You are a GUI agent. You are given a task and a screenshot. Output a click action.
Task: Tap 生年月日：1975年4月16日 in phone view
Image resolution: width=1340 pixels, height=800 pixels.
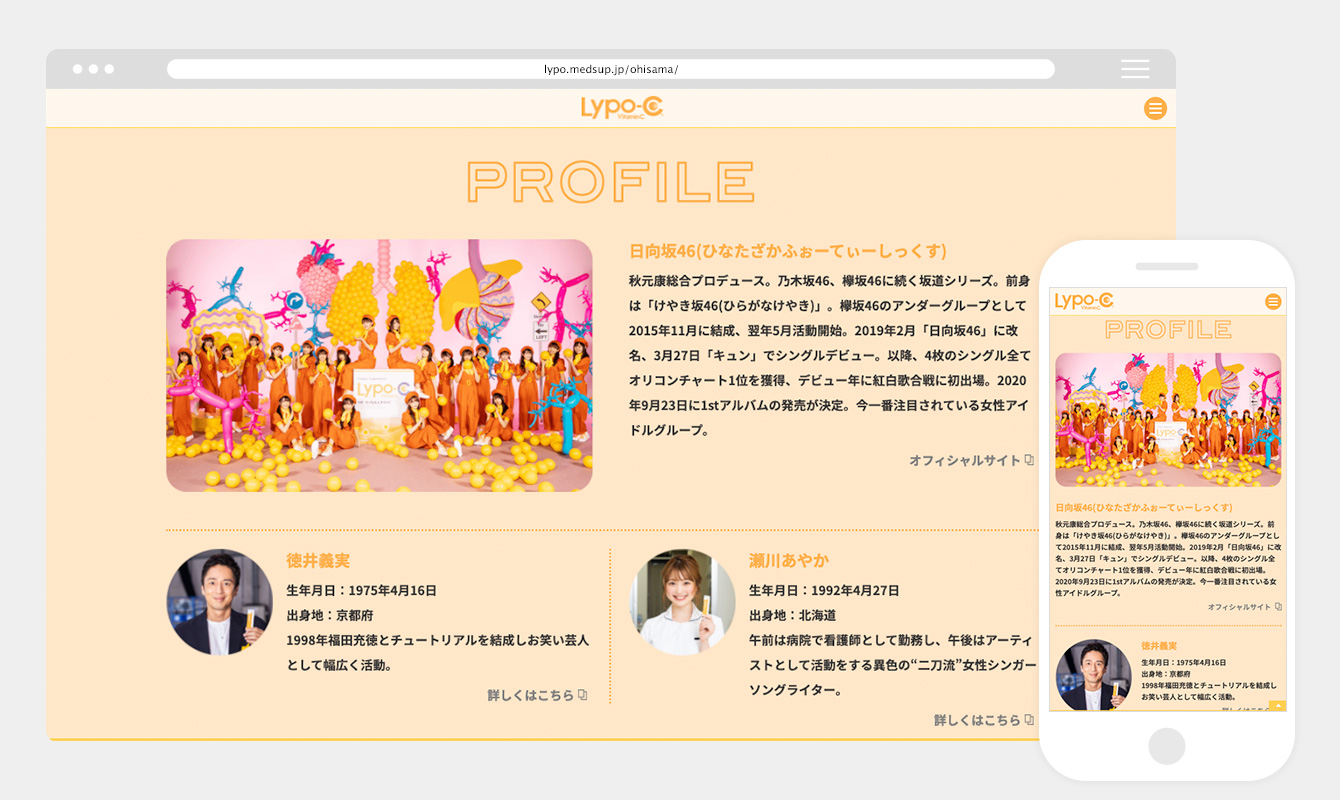[1184, 662]
